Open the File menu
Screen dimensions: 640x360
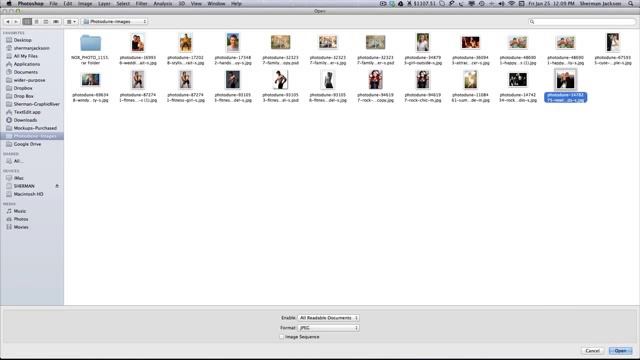point(53,4)
